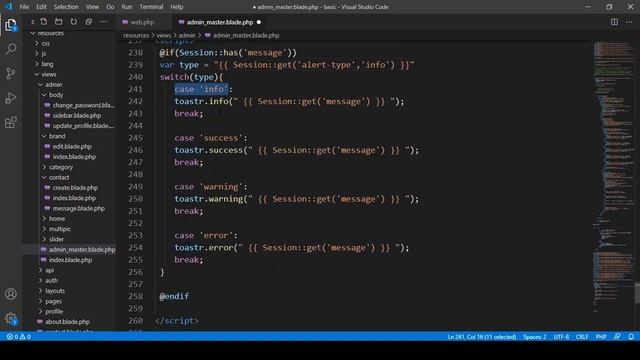Collapse the brand folder

[x=57, y=136]
